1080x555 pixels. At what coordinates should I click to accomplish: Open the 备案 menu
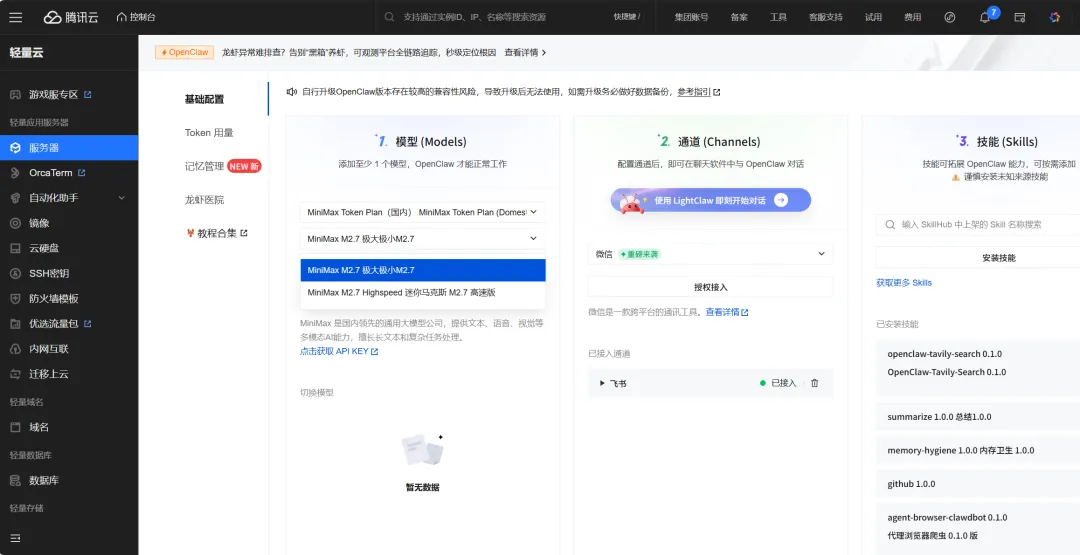[x=739, y=17]
